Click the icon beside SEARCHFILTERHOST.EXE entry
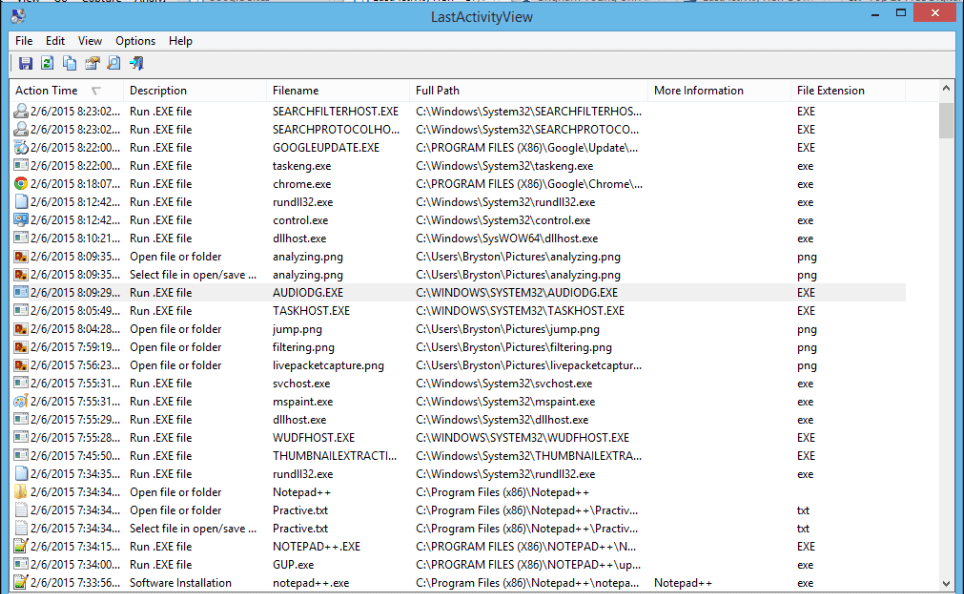The width and height of the screenshot is (964, 594). click(x=21, y=111)
